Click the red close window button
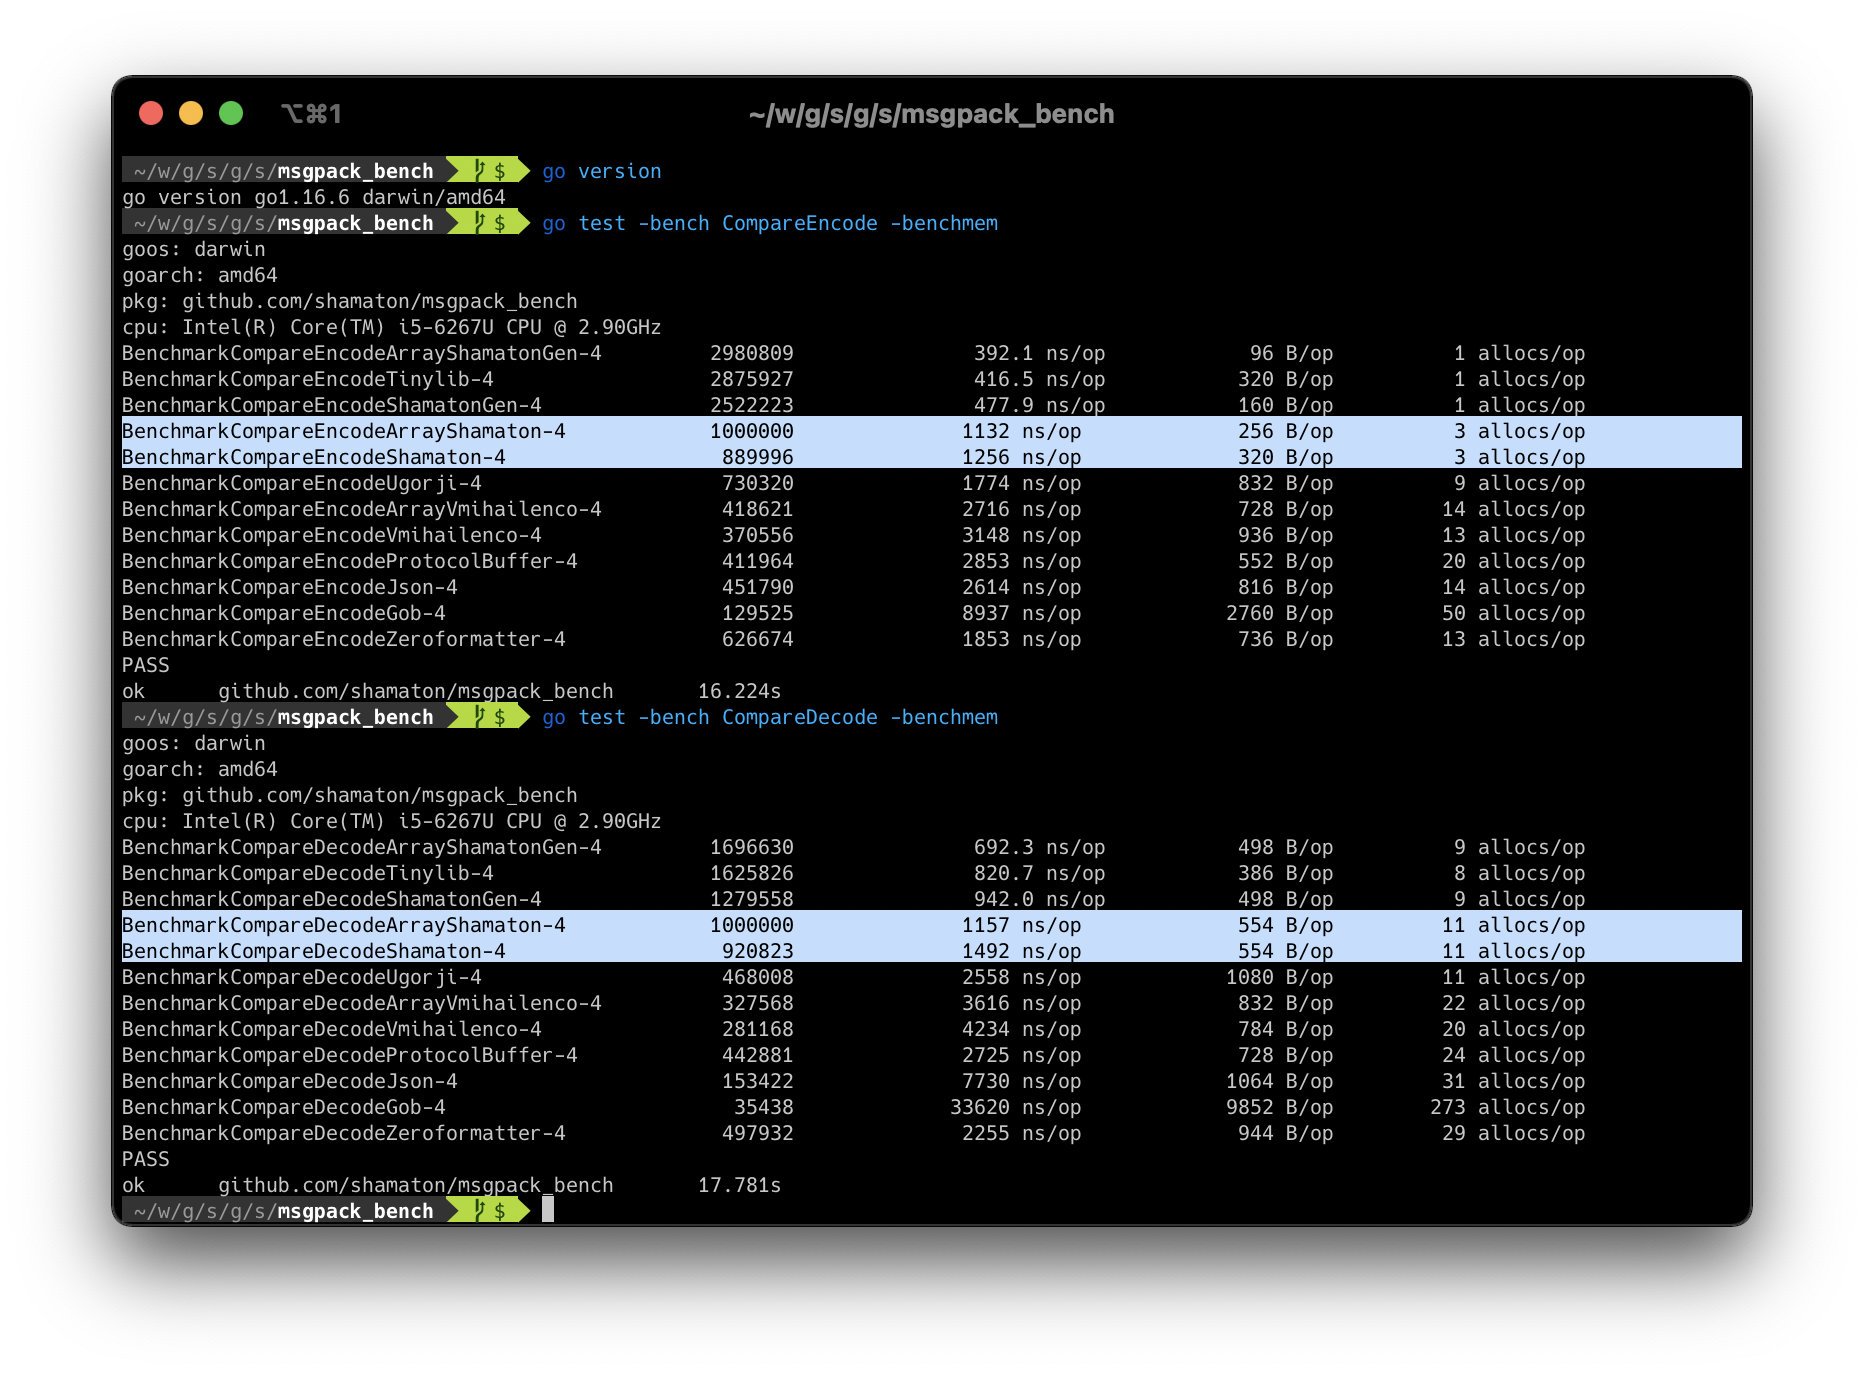 pos(151,113)
